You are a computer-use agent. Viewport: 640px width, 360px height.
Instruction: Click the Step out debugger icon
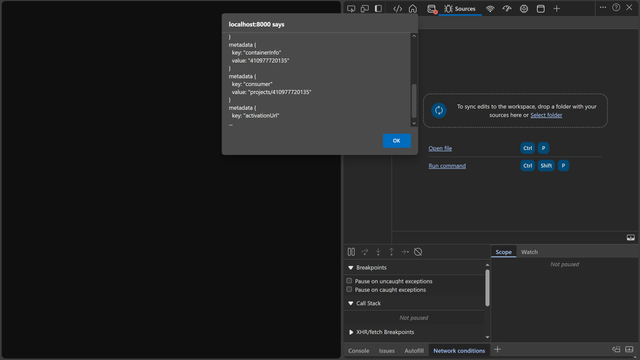391,252
